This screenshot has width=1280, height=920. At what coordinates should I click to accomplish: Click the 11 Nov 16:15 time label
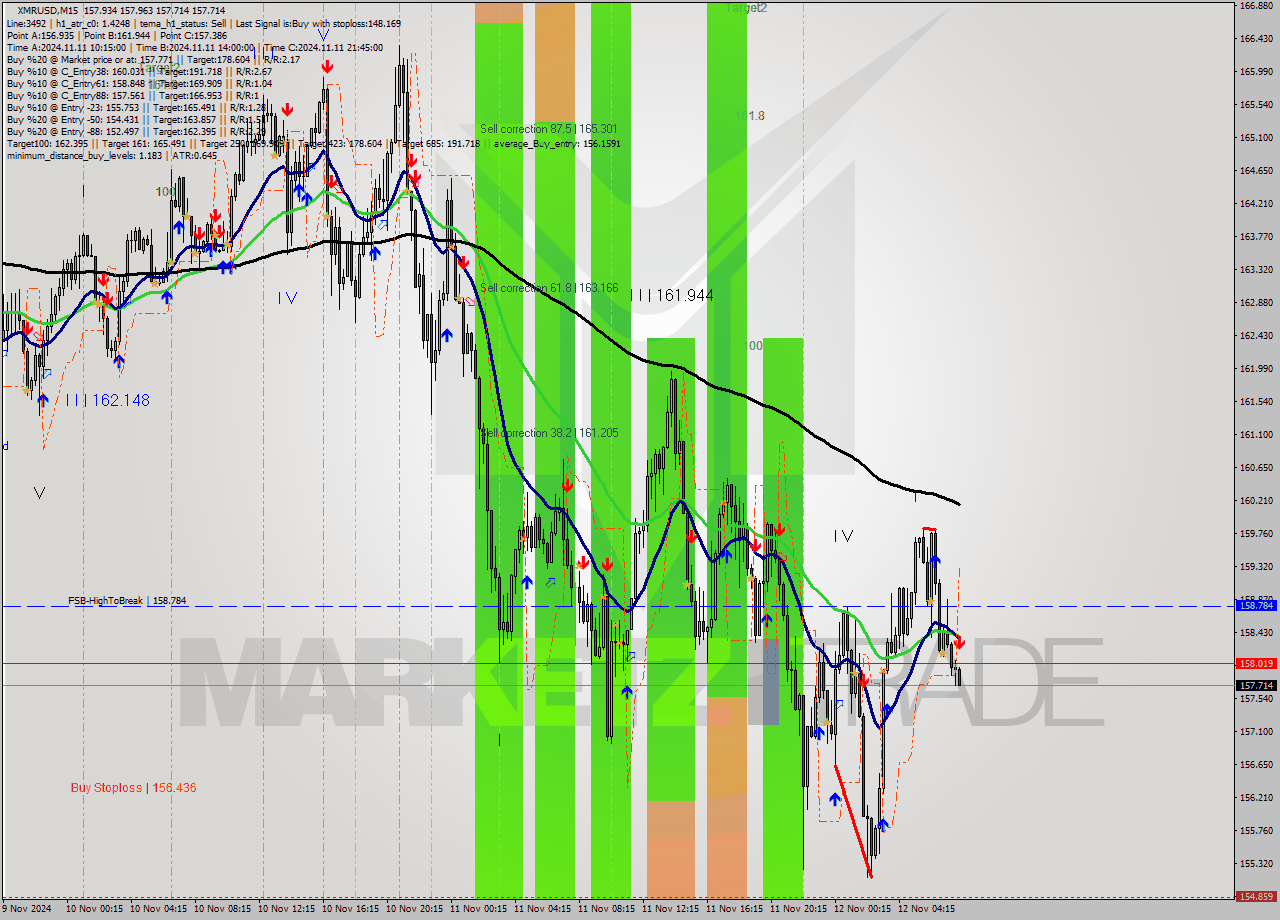[x=735, y=910]
